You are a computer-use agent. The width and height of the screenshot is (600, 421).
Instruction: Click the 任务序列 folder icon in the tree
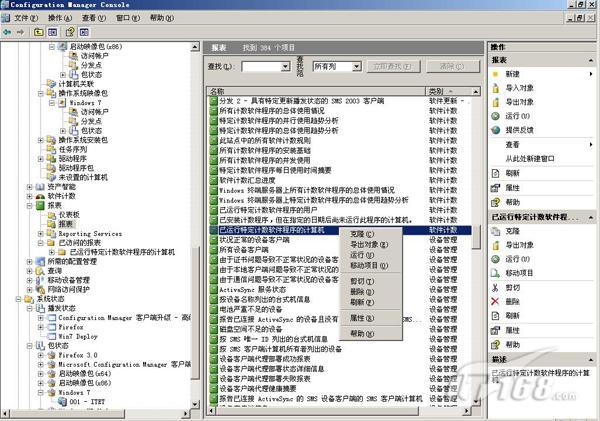[51, 149]
